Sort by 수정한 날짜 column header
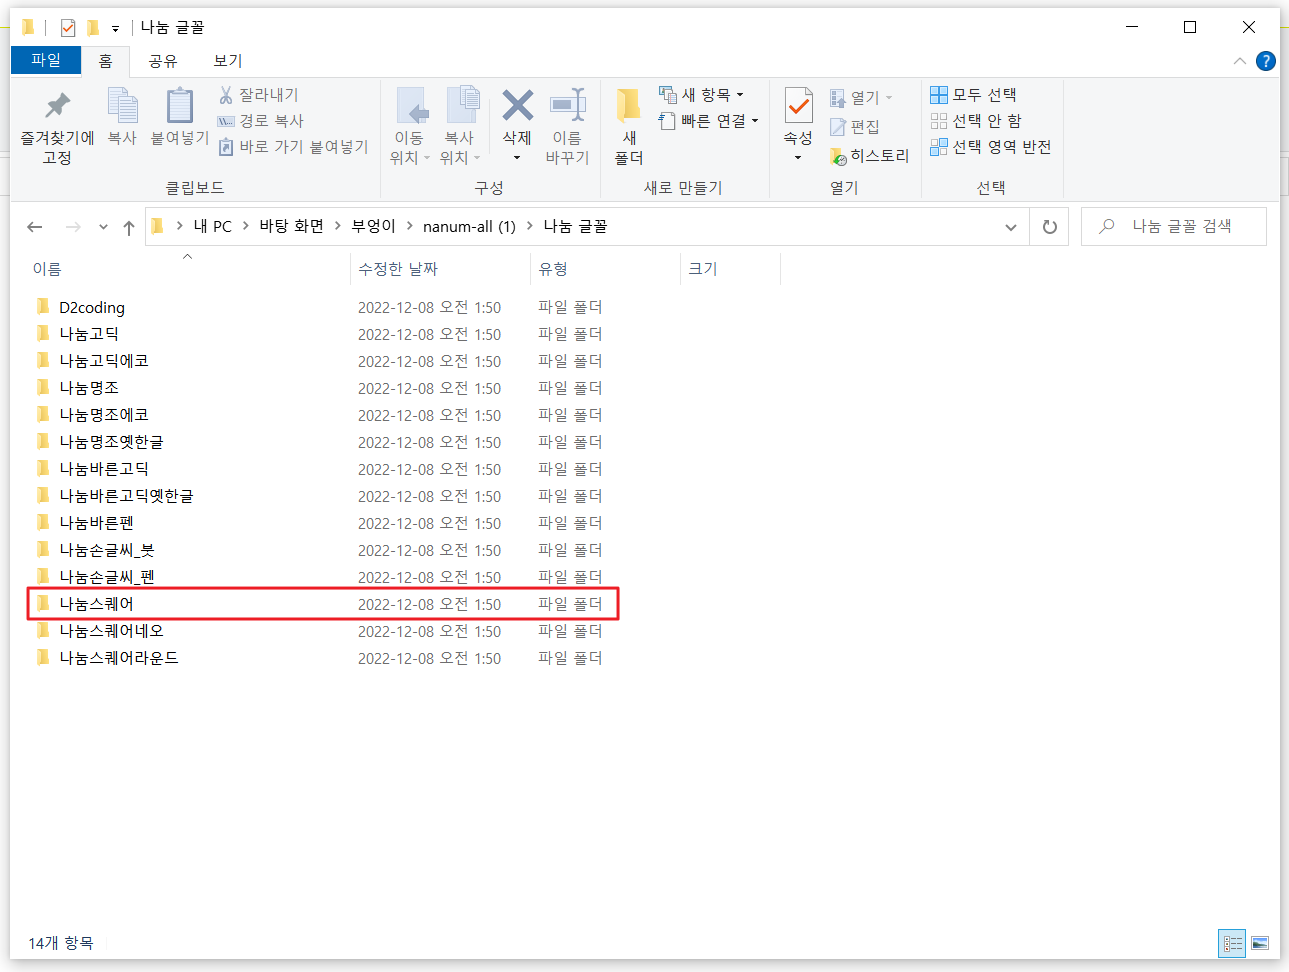The width and height of the screenshot is (1289, 972). [398, 269]
